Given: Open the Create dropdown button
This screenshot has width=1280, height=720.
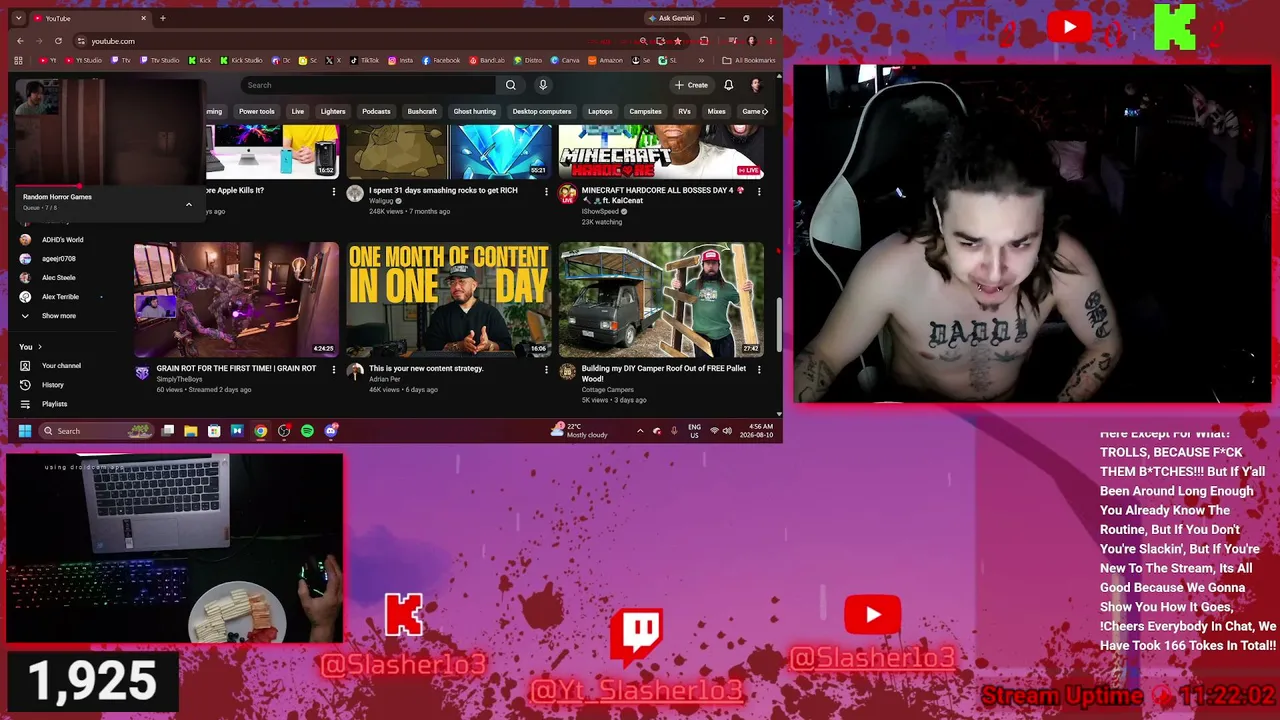Looking at the screenshot, I should coord(691,85).
